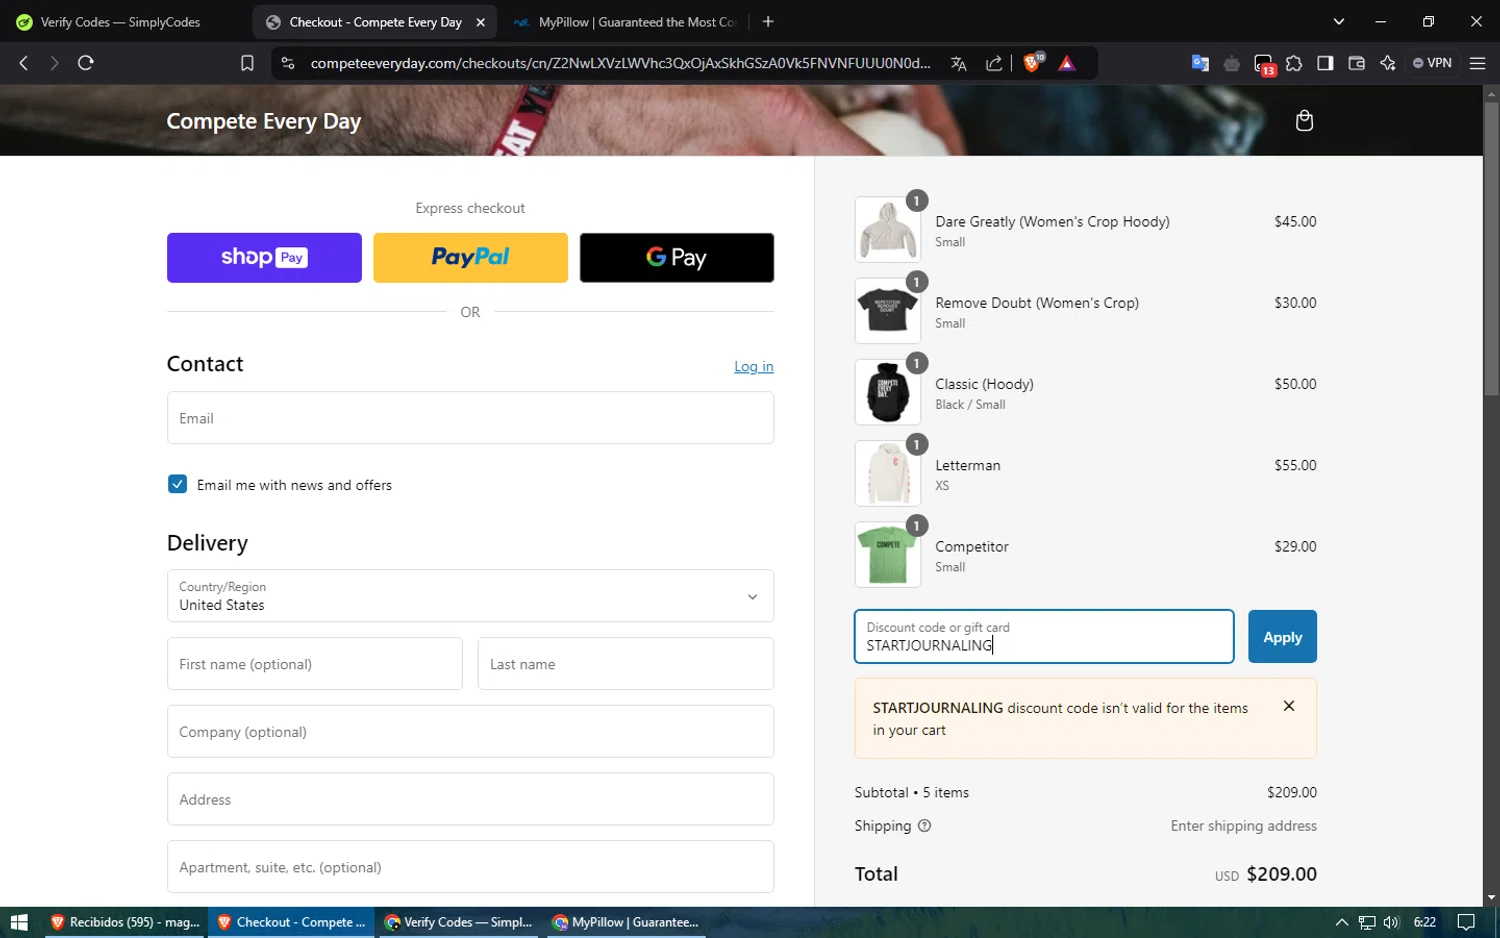
Task: Click the $209.00 total amount
Action: pos(1282,874)
